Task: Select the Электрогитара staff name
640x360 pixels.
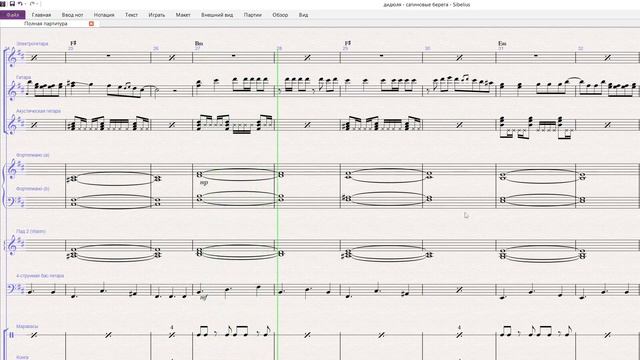Action: click(32, 44)
